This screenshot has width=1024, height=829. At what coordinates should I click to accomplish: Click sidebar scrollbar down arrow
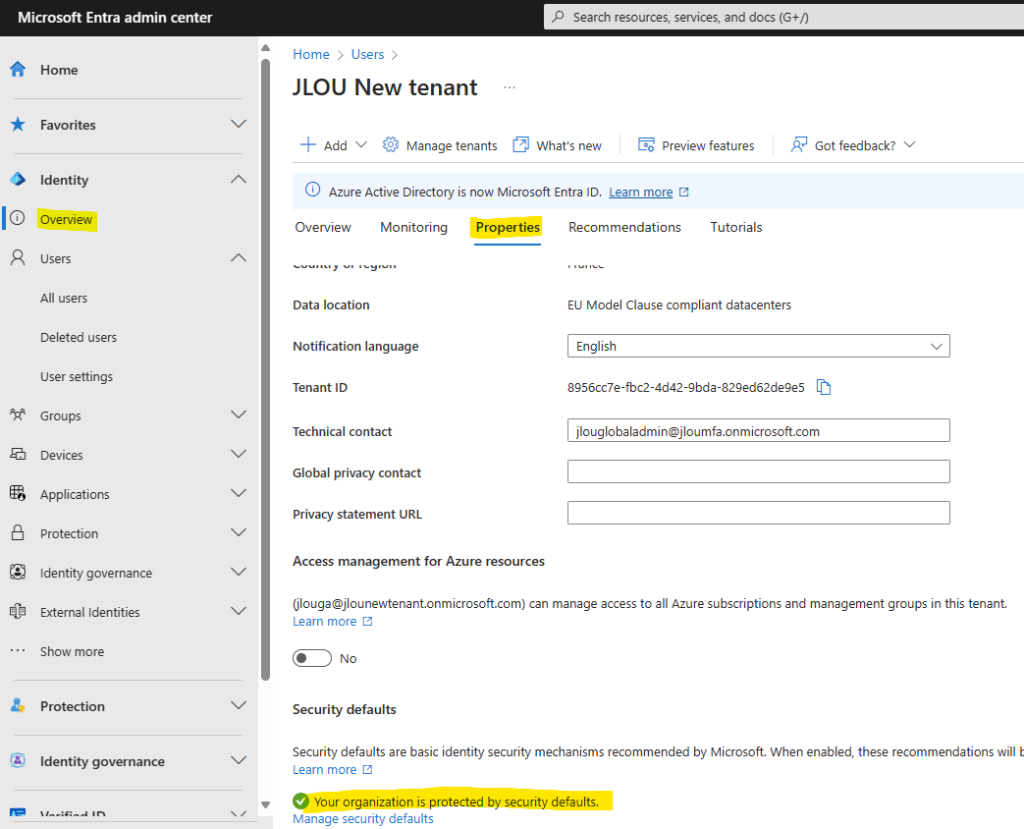[265, 805]
